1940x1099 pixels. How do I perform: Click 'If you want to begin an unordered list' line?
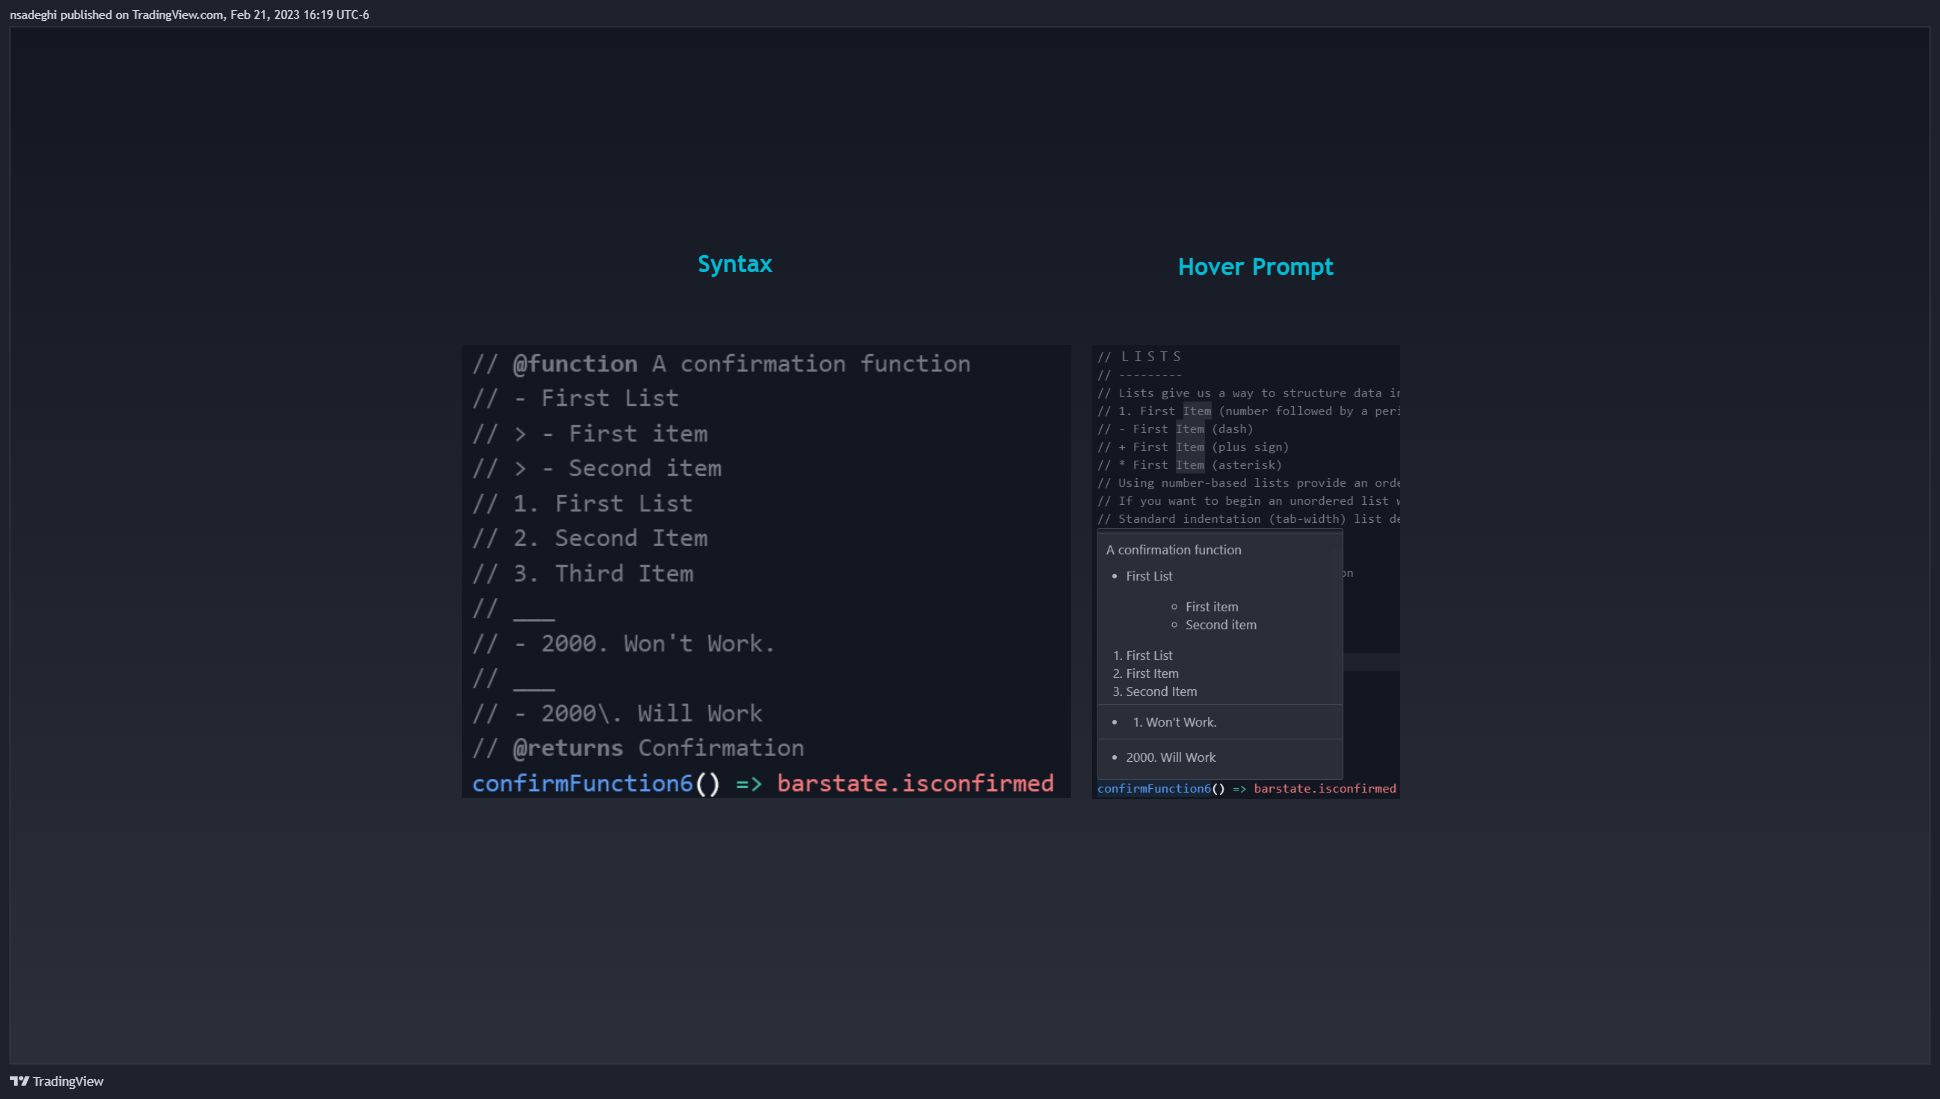click(x=1248, y=501)
